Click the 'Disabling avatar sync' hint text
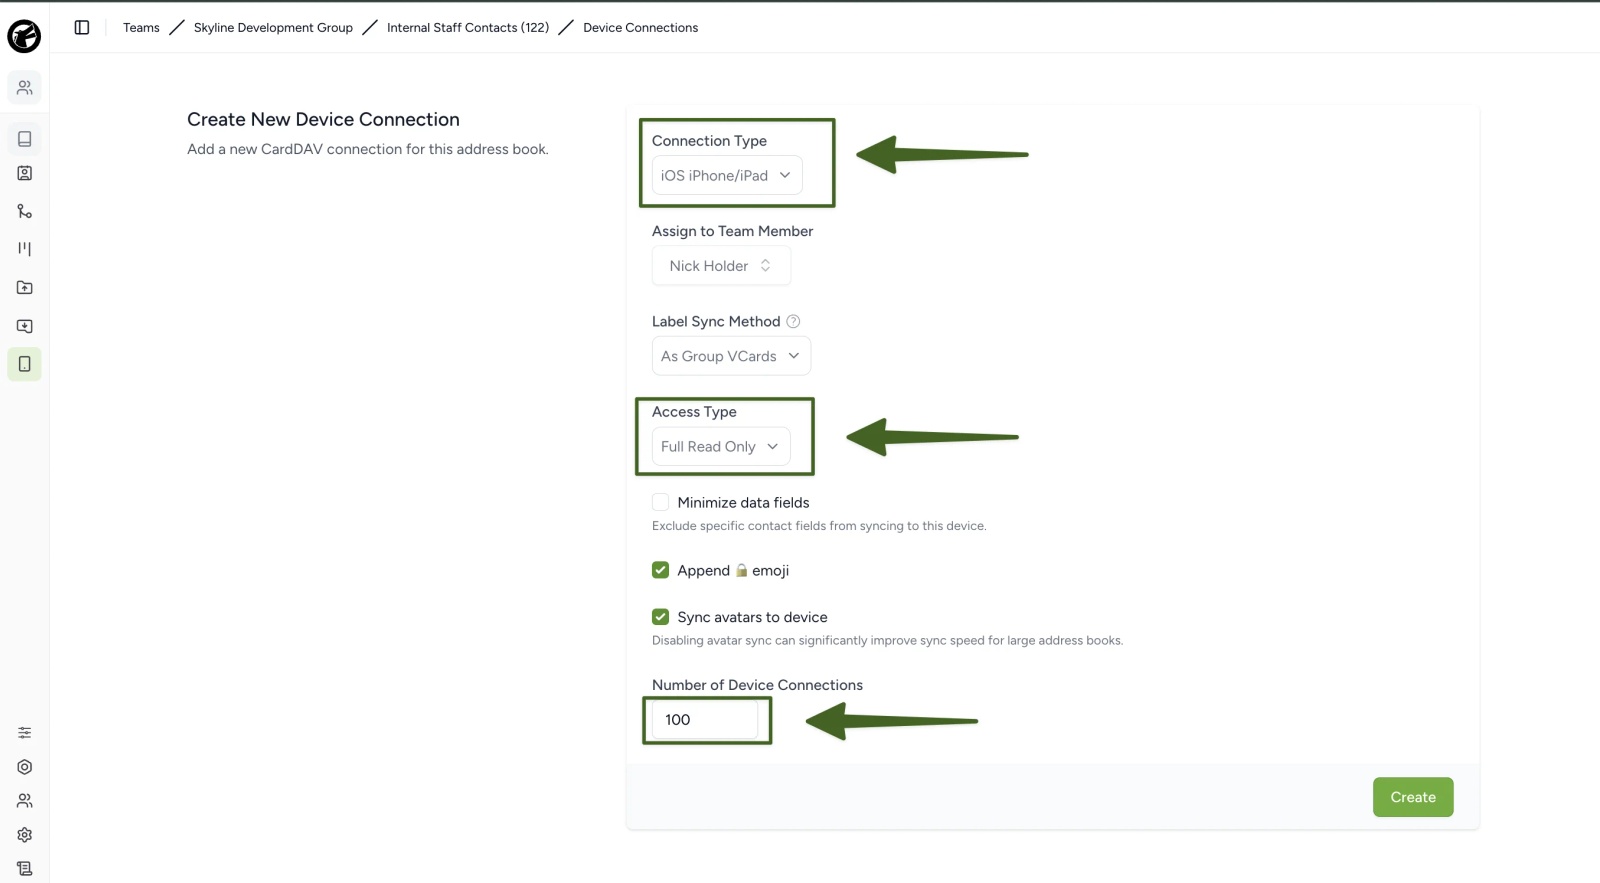 point(887,641)
